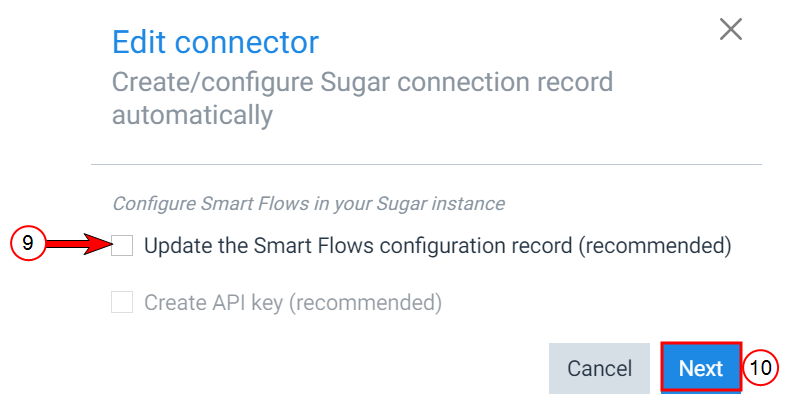Toggle the Create API key checkbox
Viewport: 790px width, 411px height.
(x=122, y=302)
